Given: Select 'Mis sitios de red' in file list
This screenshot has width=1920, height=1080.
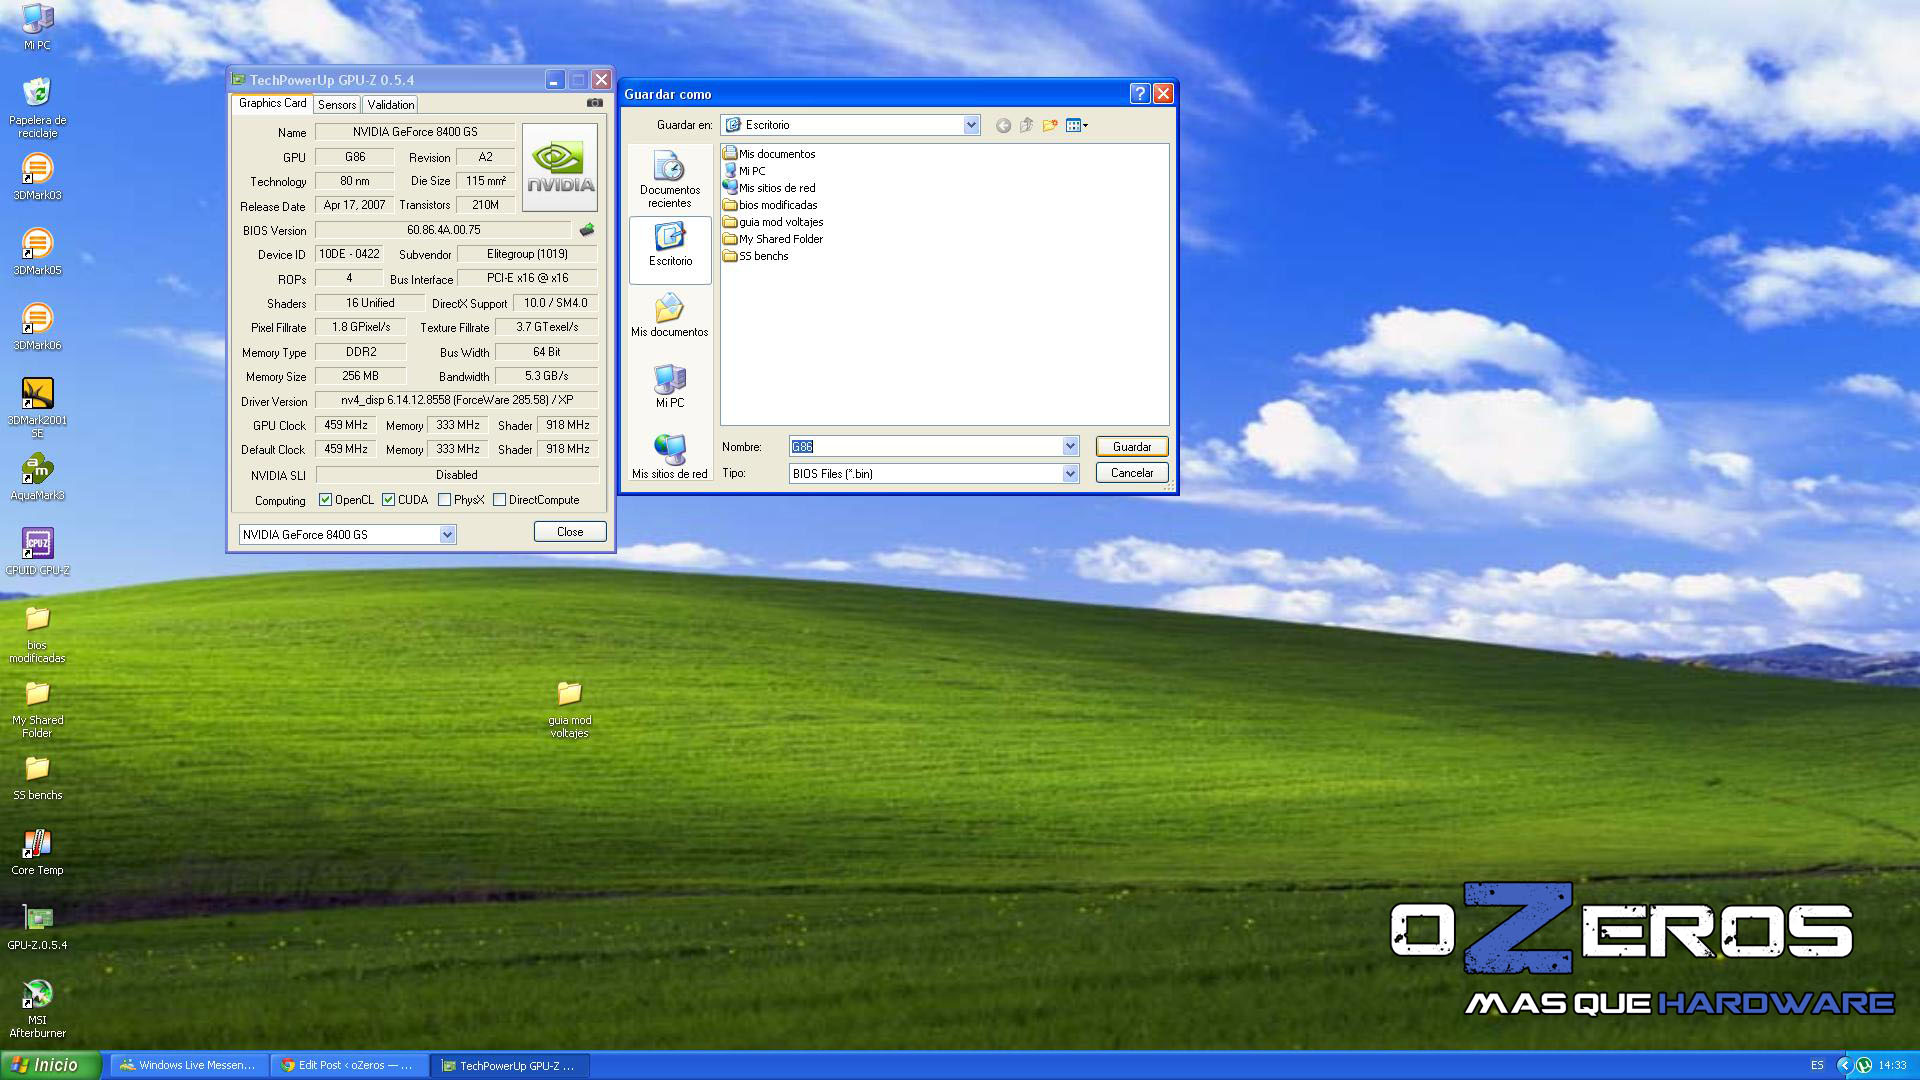Looking at the screenshot, I should pos(769,188).
